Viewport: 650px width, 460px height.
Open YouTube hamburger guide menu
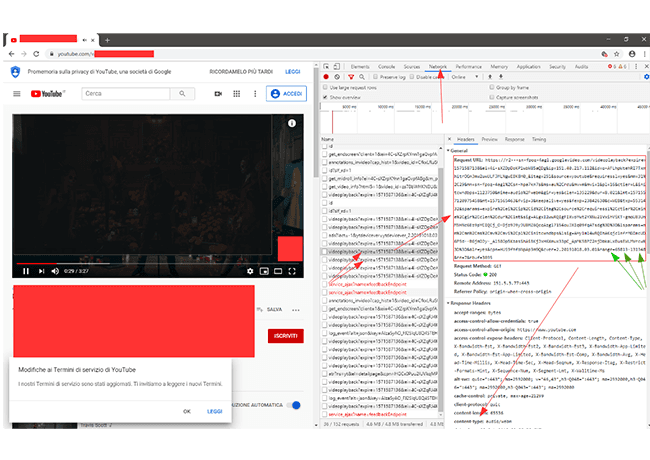tap(17, 94)
